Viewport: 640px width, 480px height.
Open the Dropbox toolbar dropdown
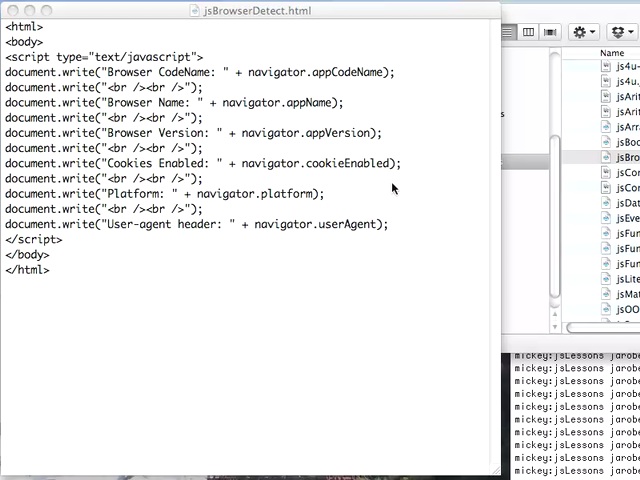pos(622,32)
